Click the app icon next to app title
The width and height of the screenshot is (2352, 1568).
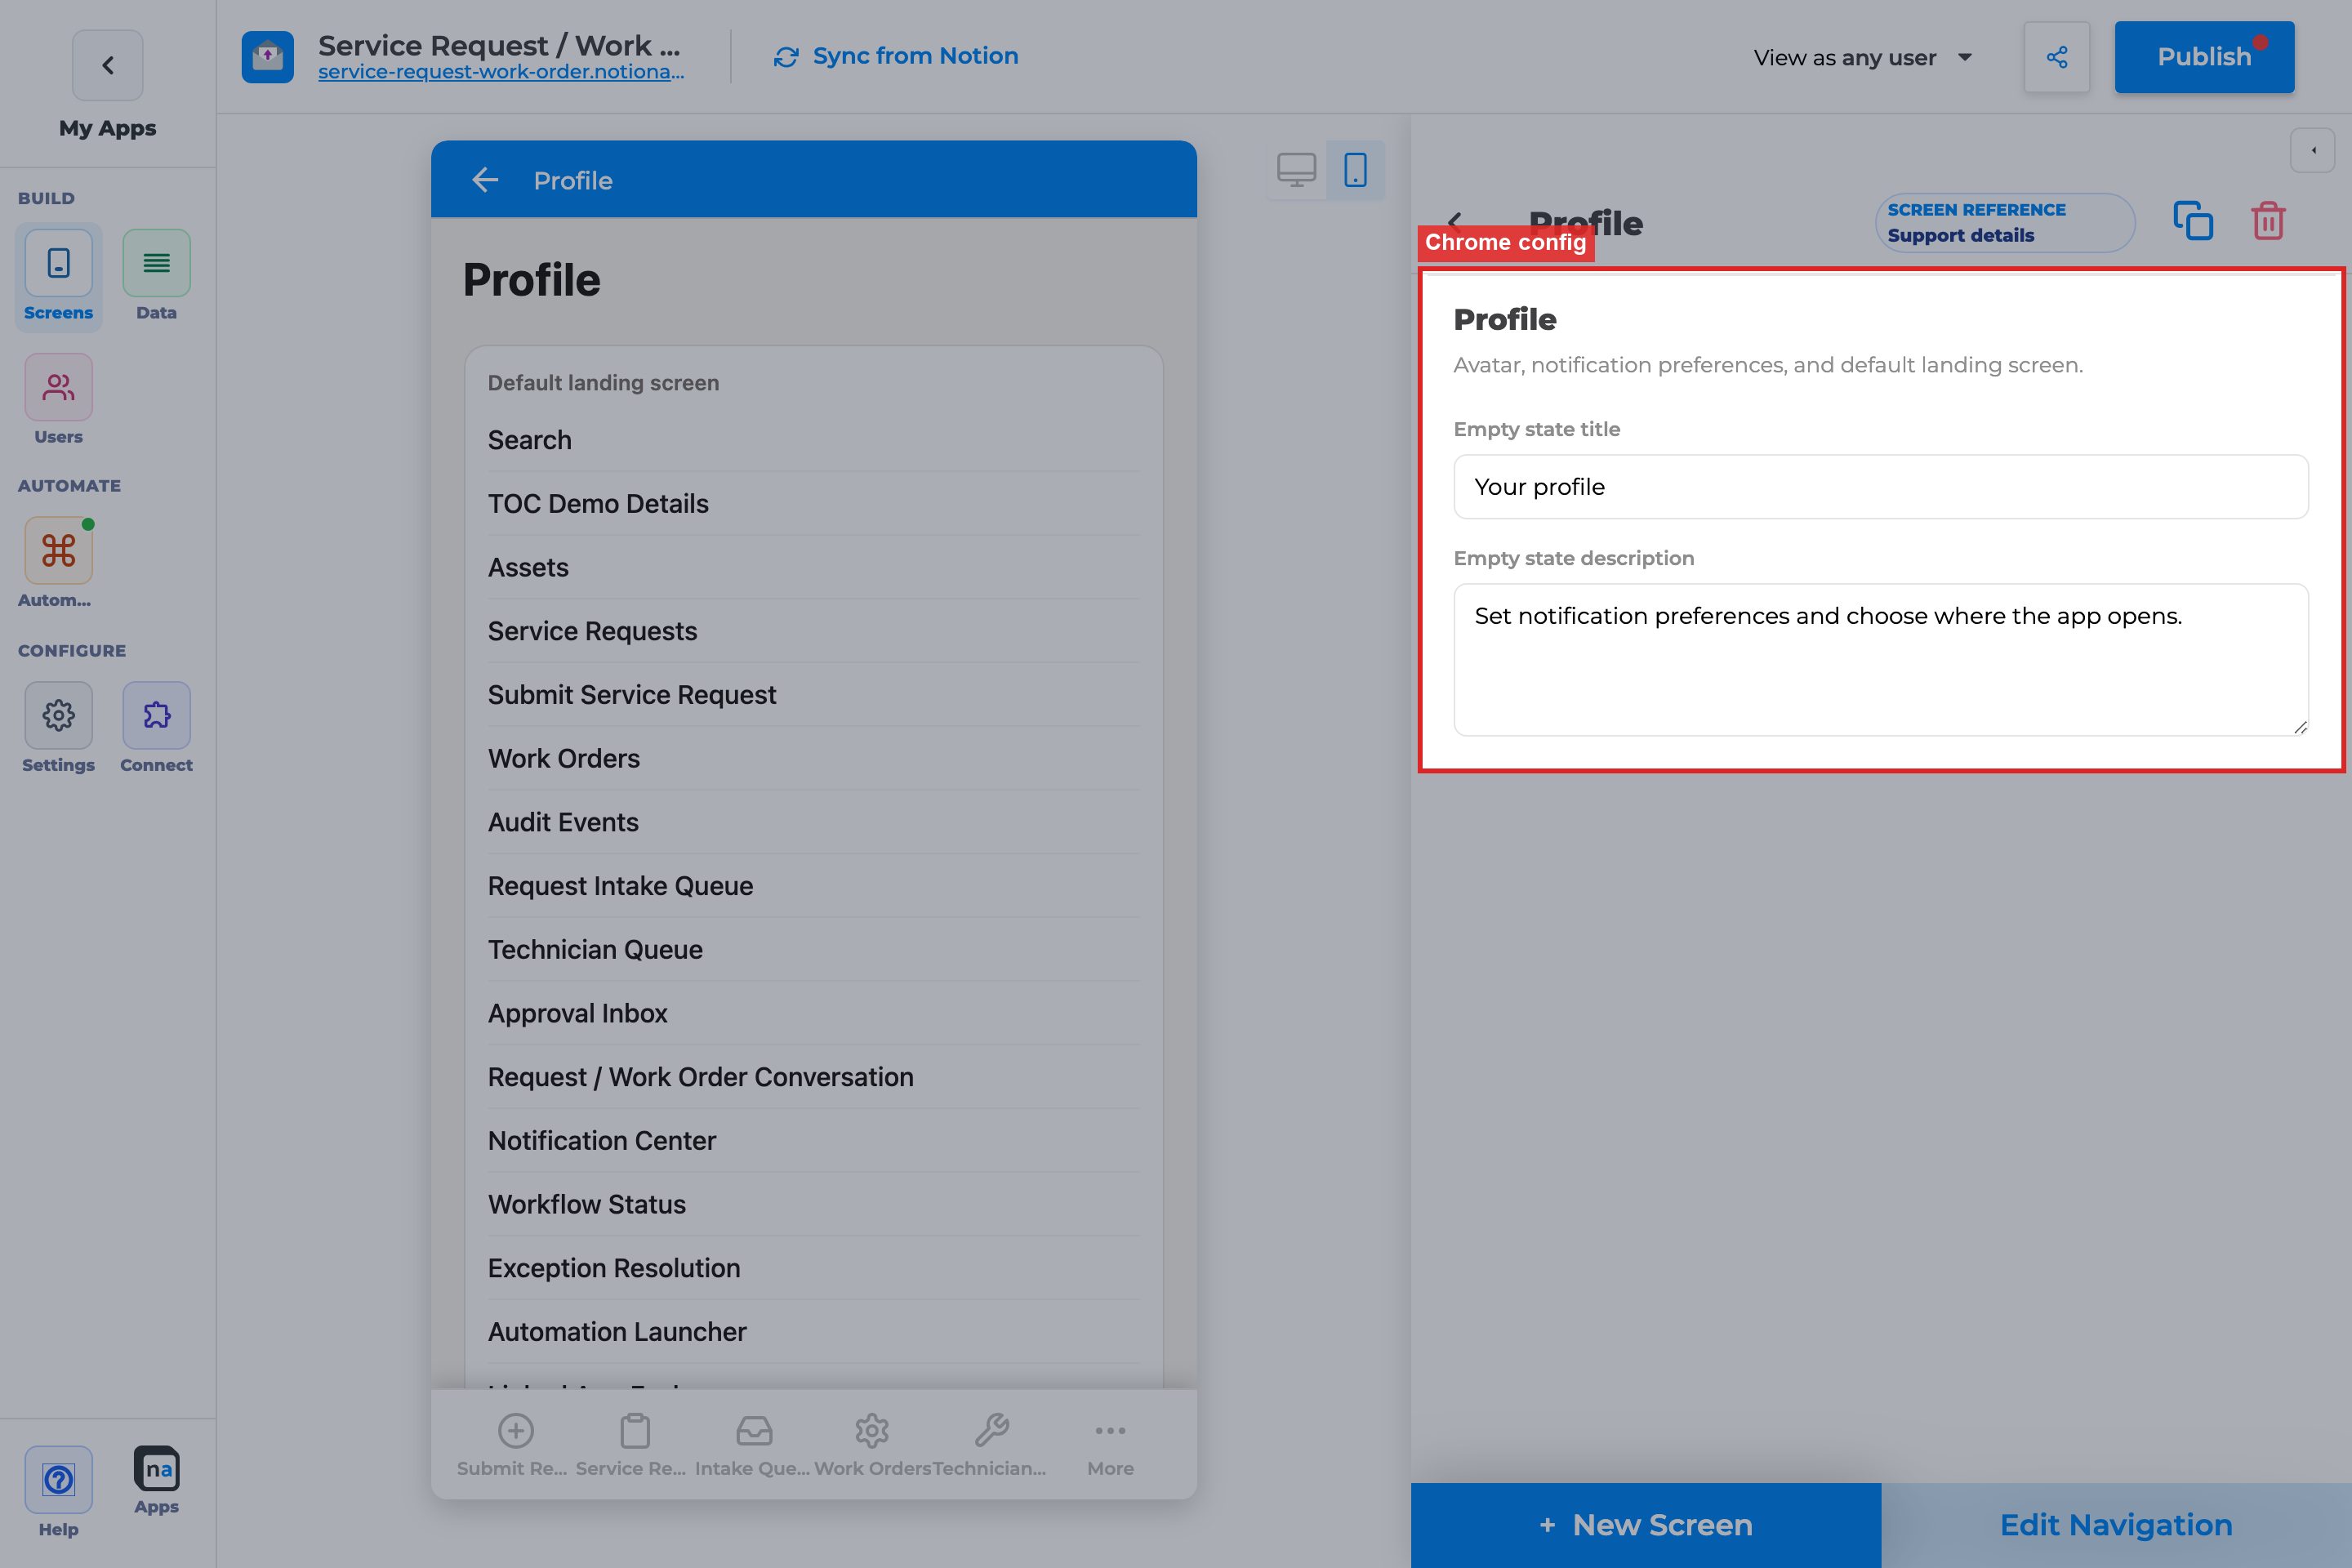pyautogui.click(x=267, y=57)
